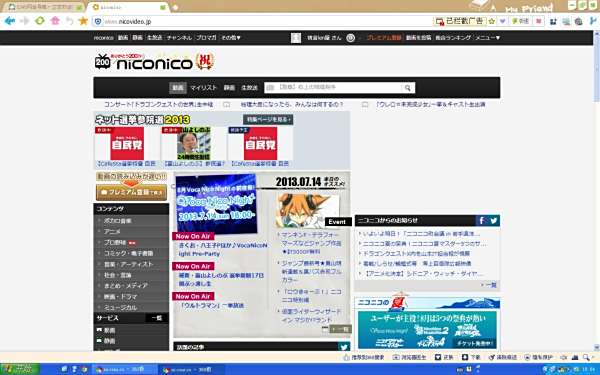
Task: Select the 生放送 search tab
Action: 249,88
